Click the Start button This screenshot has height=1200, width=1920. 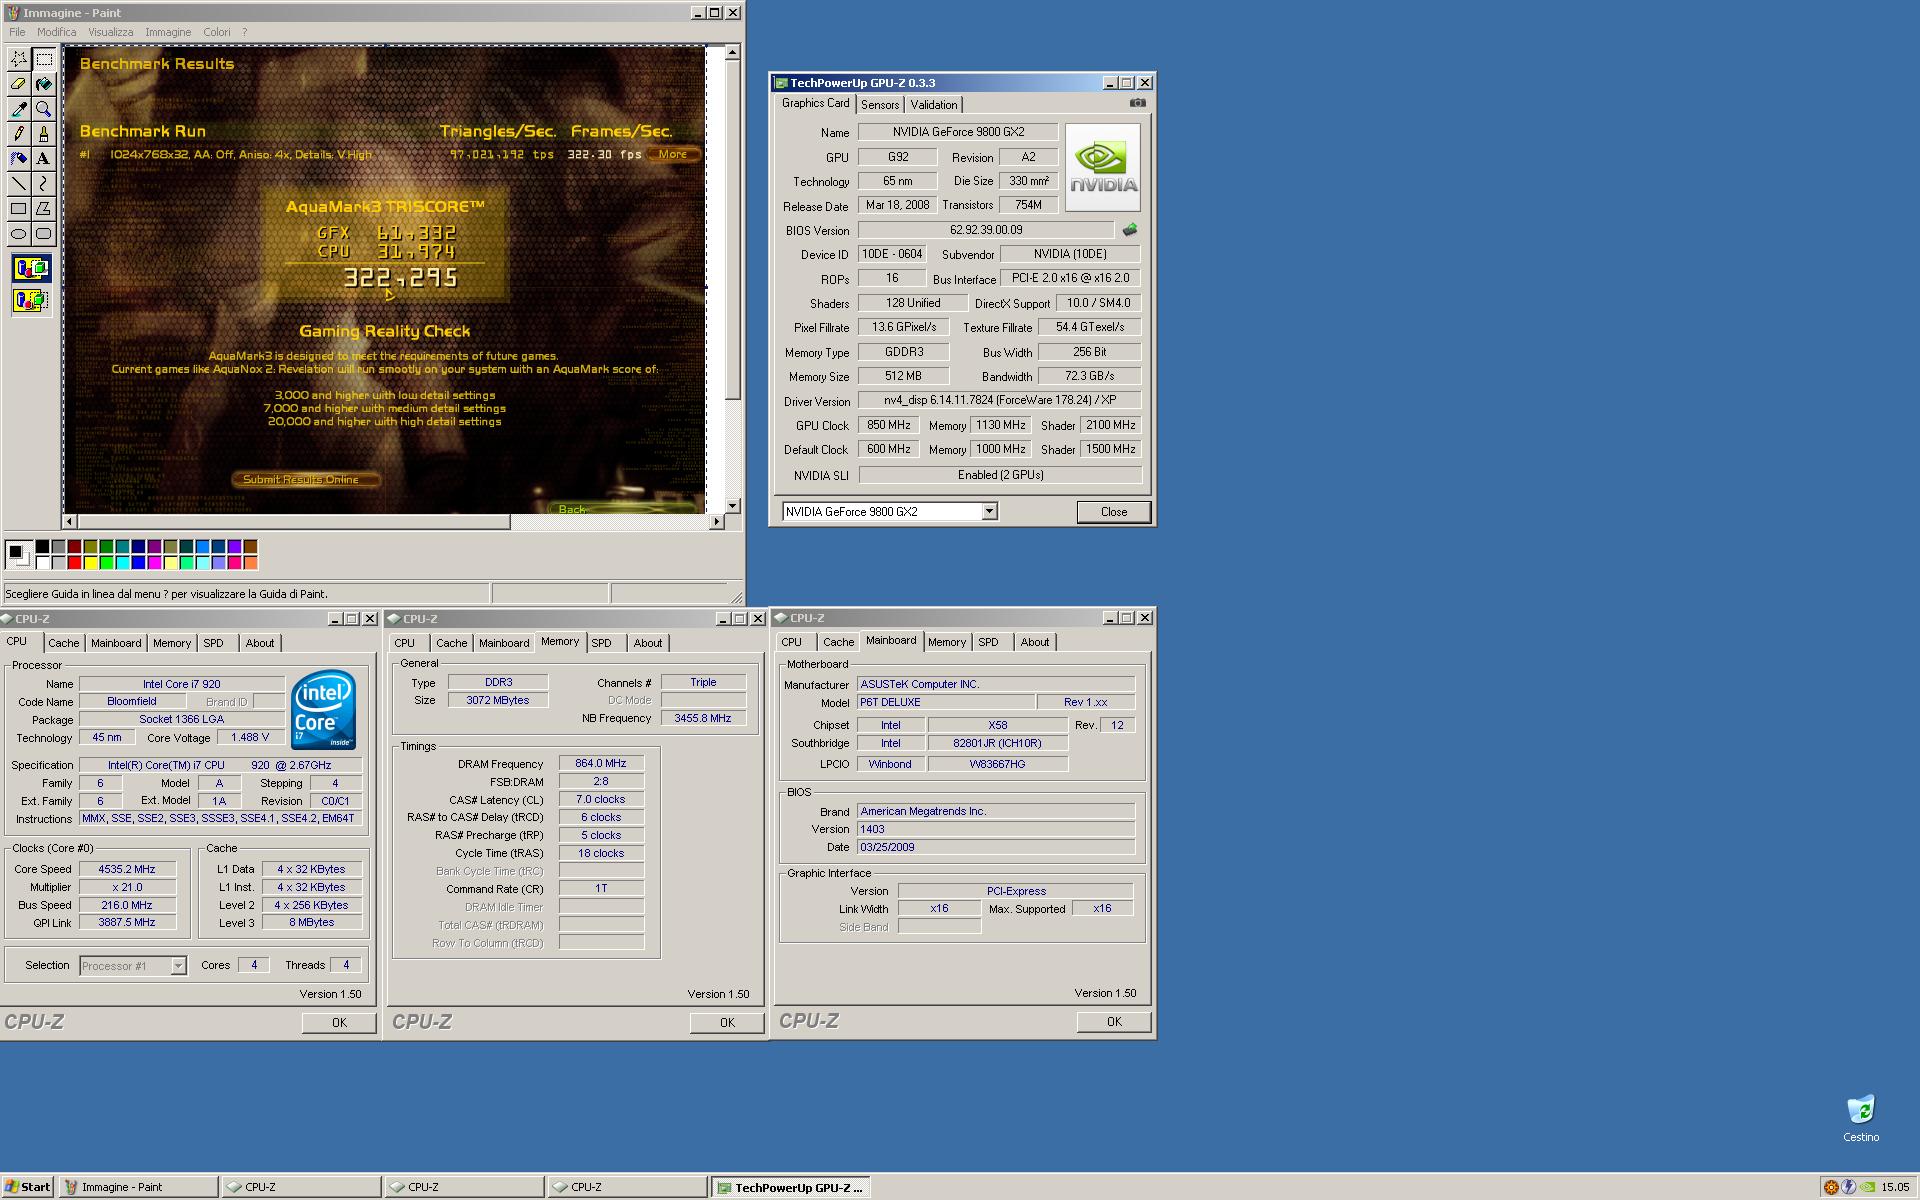27,1187
